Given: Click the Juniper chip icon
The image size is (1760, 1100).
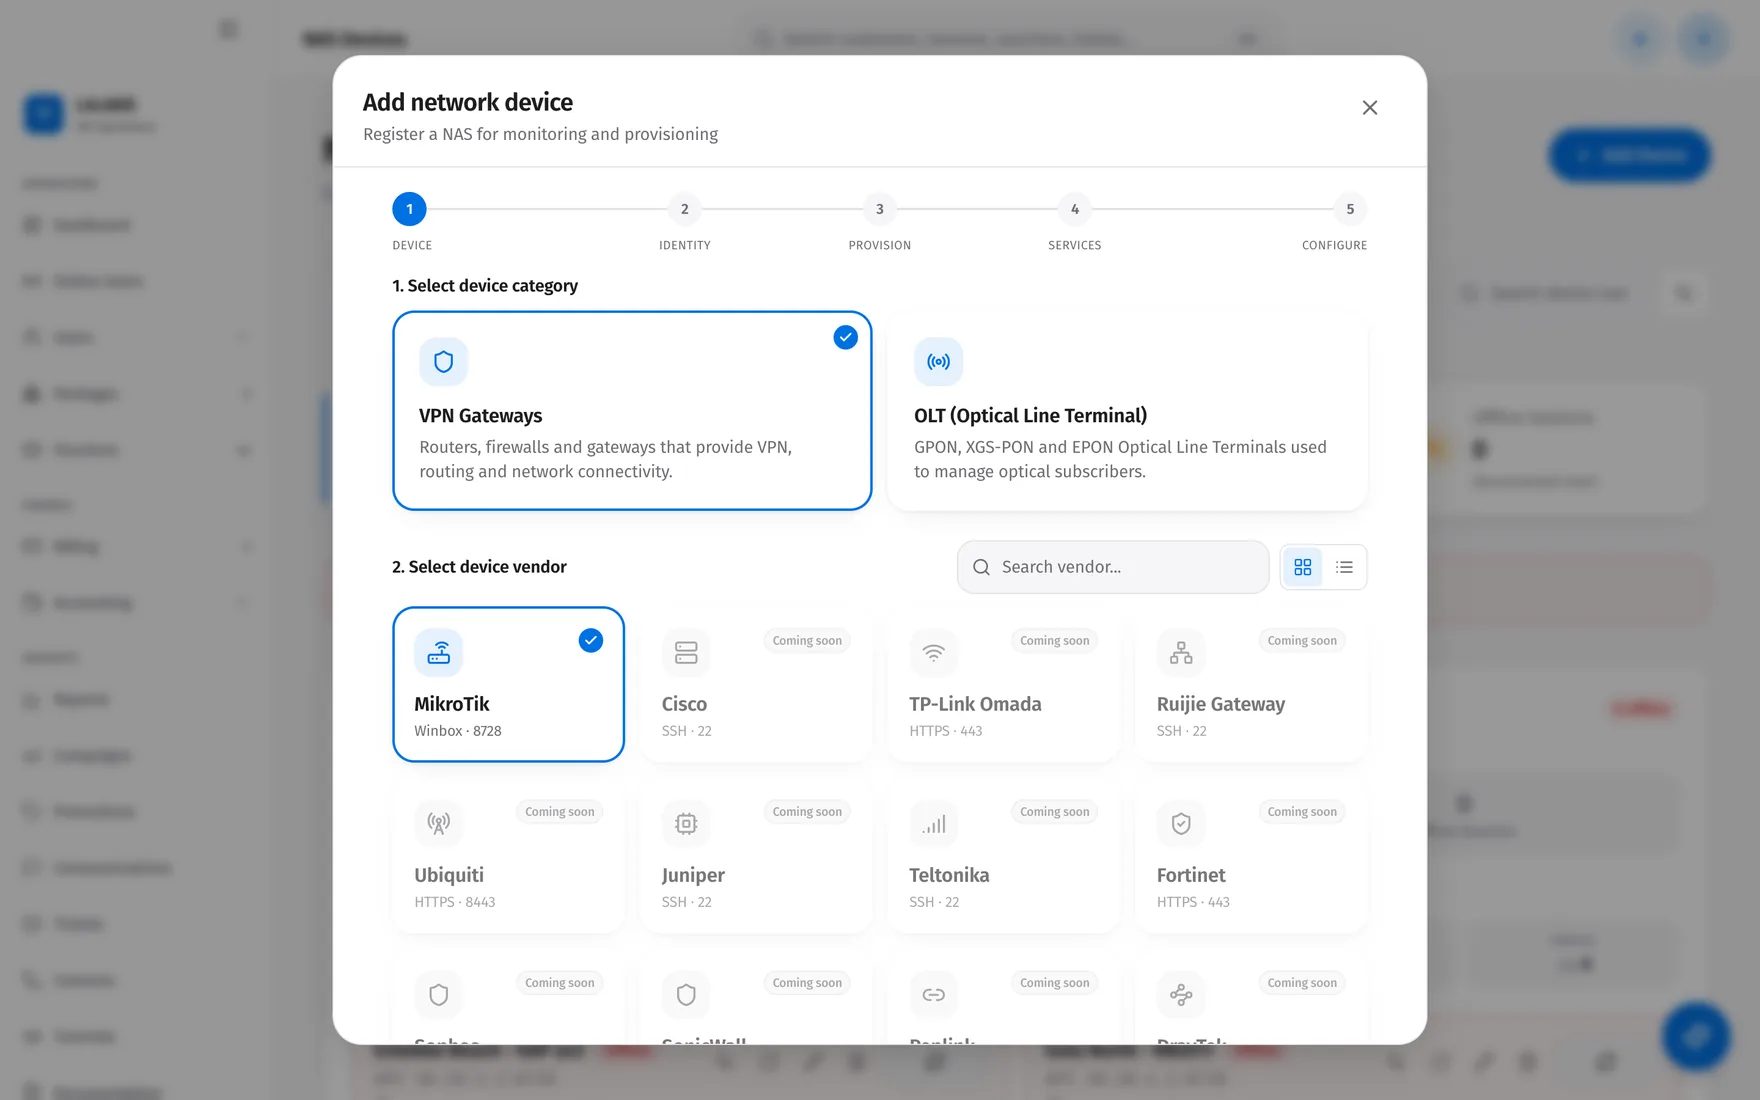Looking at the screenshot, I should tap(686, 824).
